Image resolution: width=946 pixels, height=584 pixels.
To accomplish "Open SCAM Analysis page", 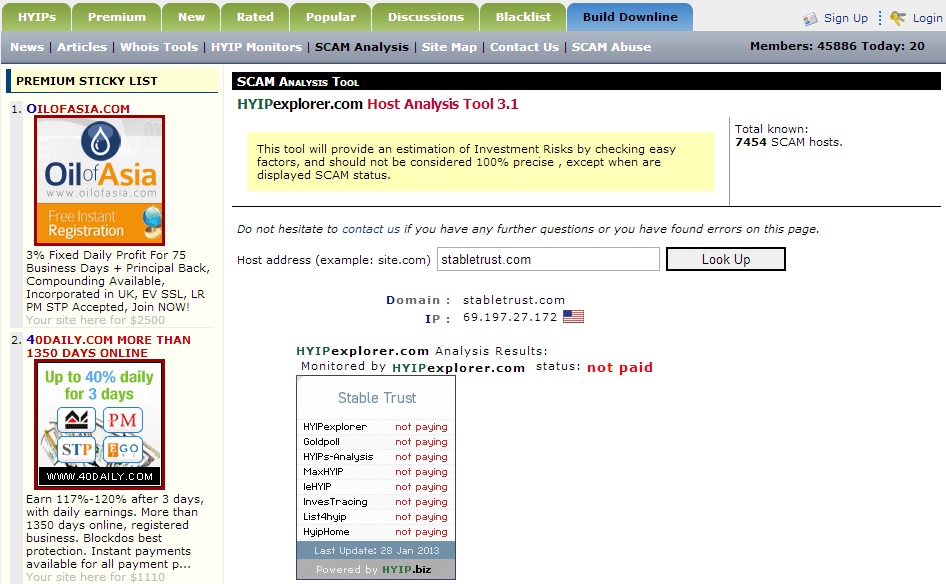I will 361,47.
